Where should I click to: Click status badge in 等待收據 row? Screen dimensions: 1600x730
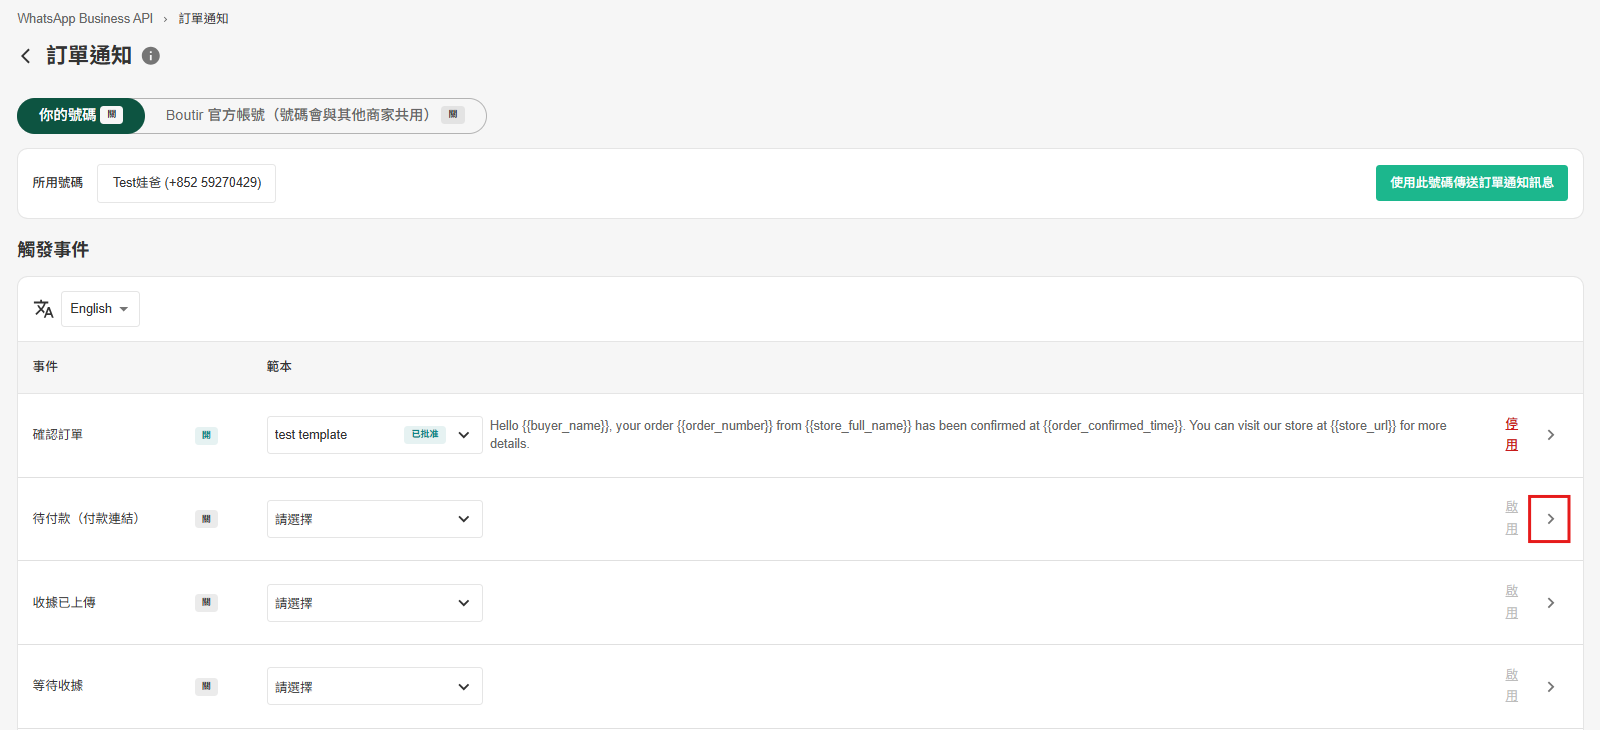pos(206,687)
